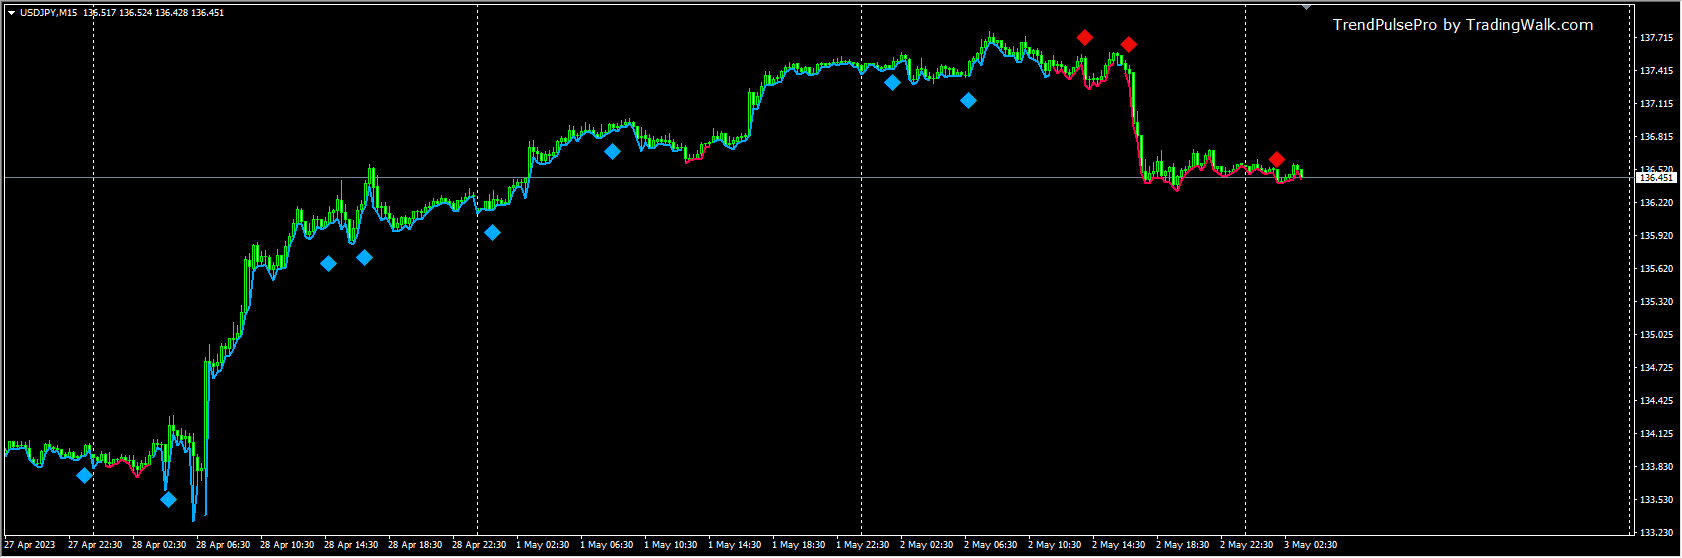
Task: Click the 27 Apr 2023 date label
Action: [x=30, y=545]
